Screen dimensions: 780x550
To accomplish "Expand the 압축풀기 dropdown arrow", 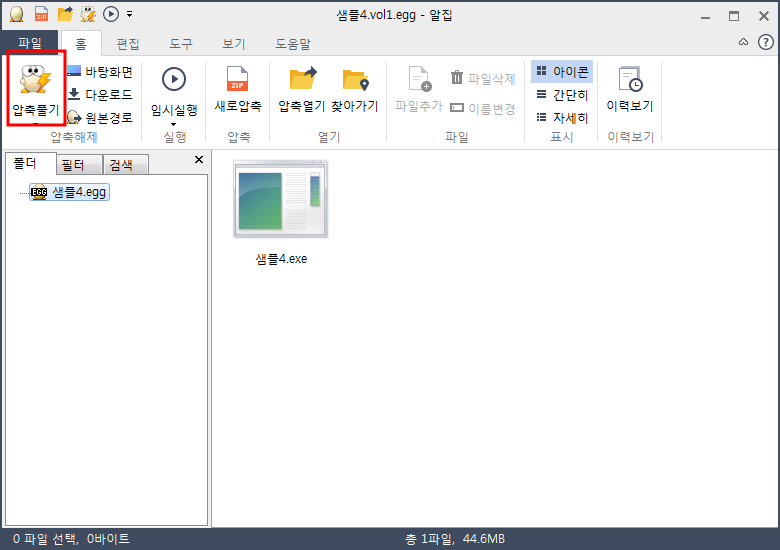I will [35, 122].
